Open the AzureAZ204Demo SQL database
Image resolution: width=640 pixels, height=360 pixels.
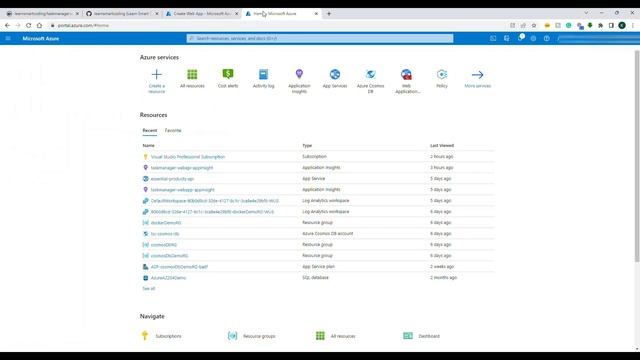[168, 278]
